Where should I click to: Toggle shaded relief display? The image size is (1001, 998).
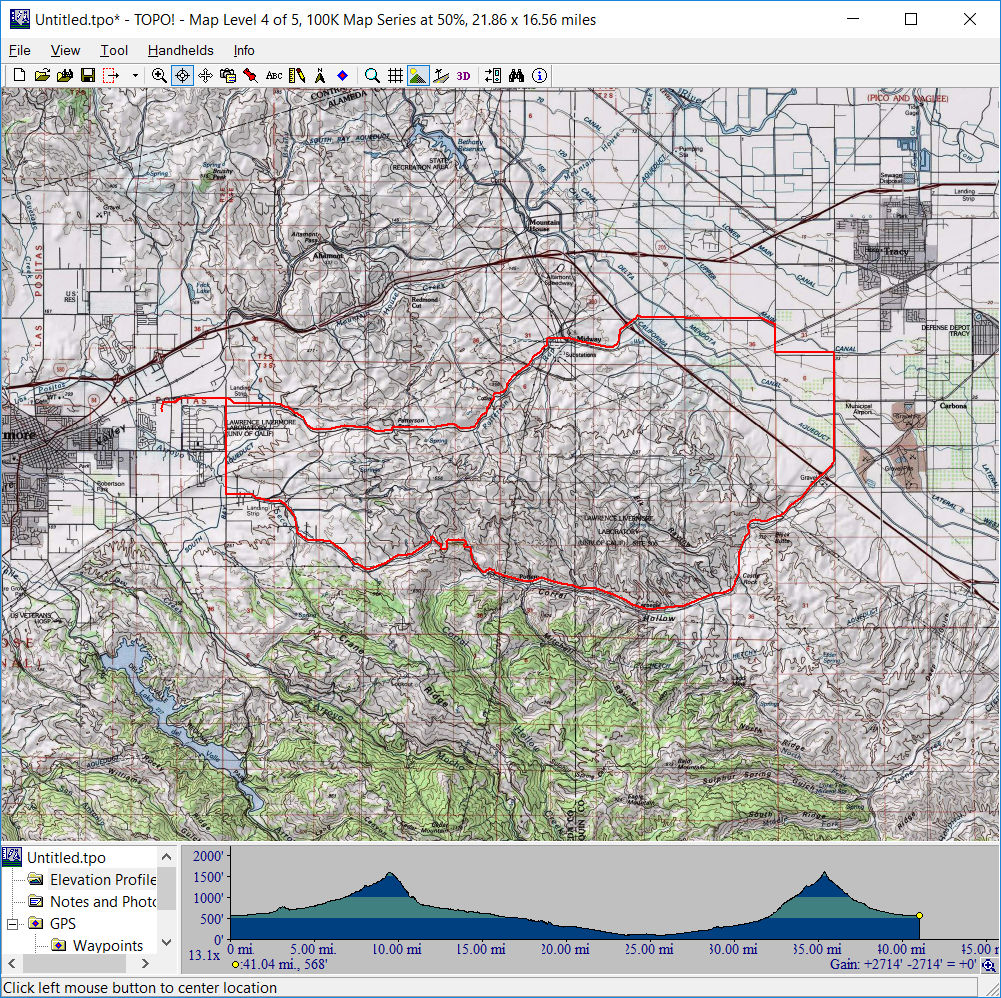(x=418, y=75)
